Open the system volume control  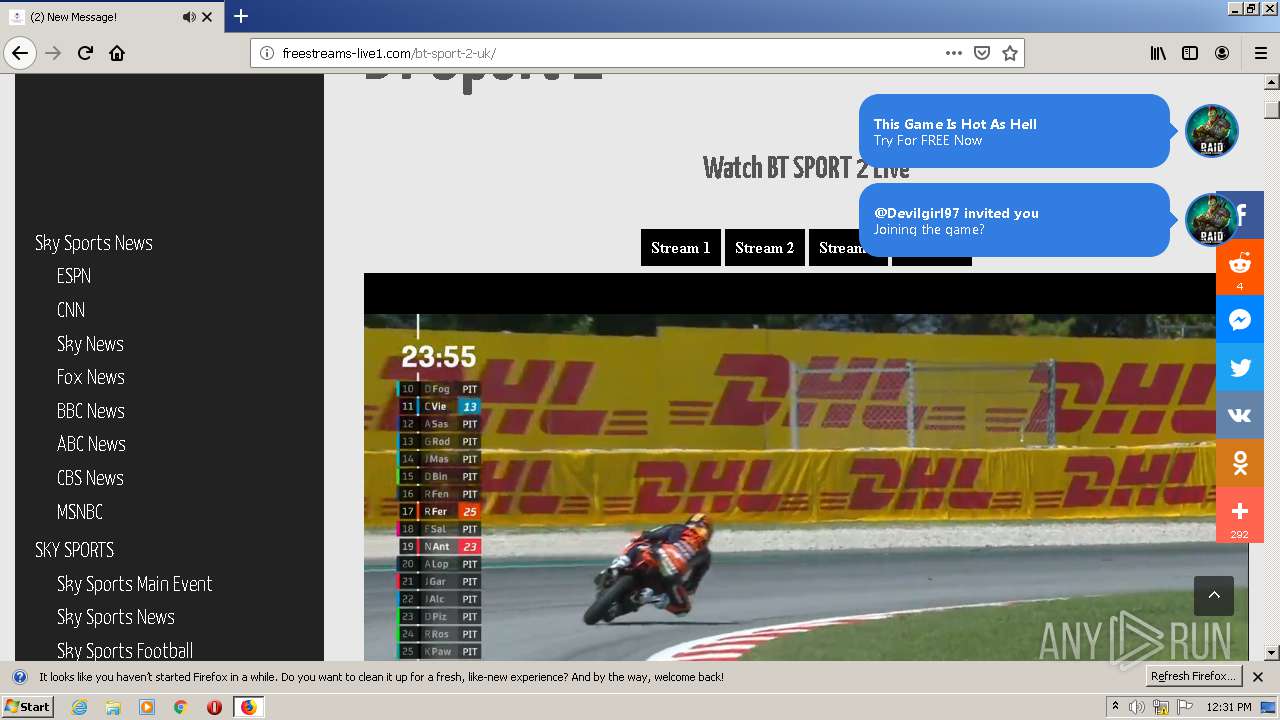click(x=1137, y=707)
